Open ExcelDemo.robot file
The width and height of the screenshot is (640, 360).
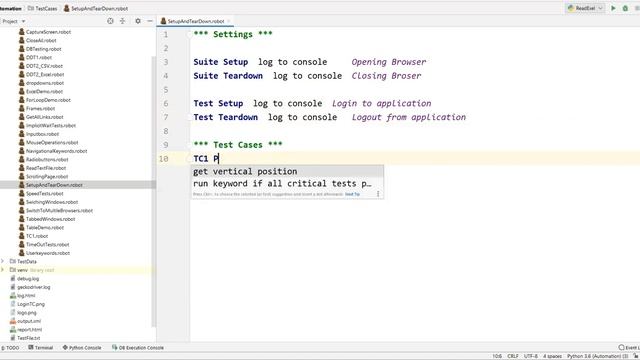(41, 91)
